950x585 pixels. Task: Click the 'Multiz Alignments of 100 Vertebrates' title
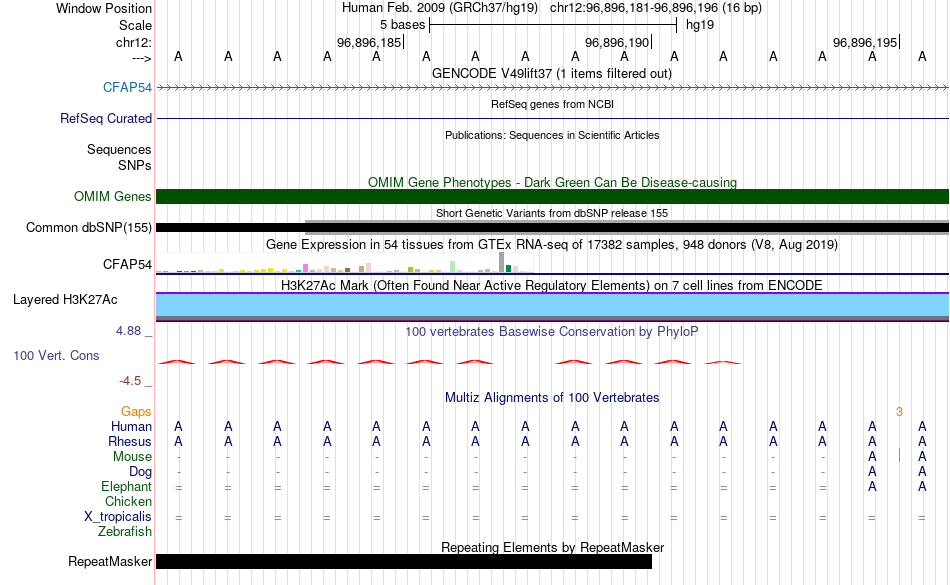tap(552, 397)
